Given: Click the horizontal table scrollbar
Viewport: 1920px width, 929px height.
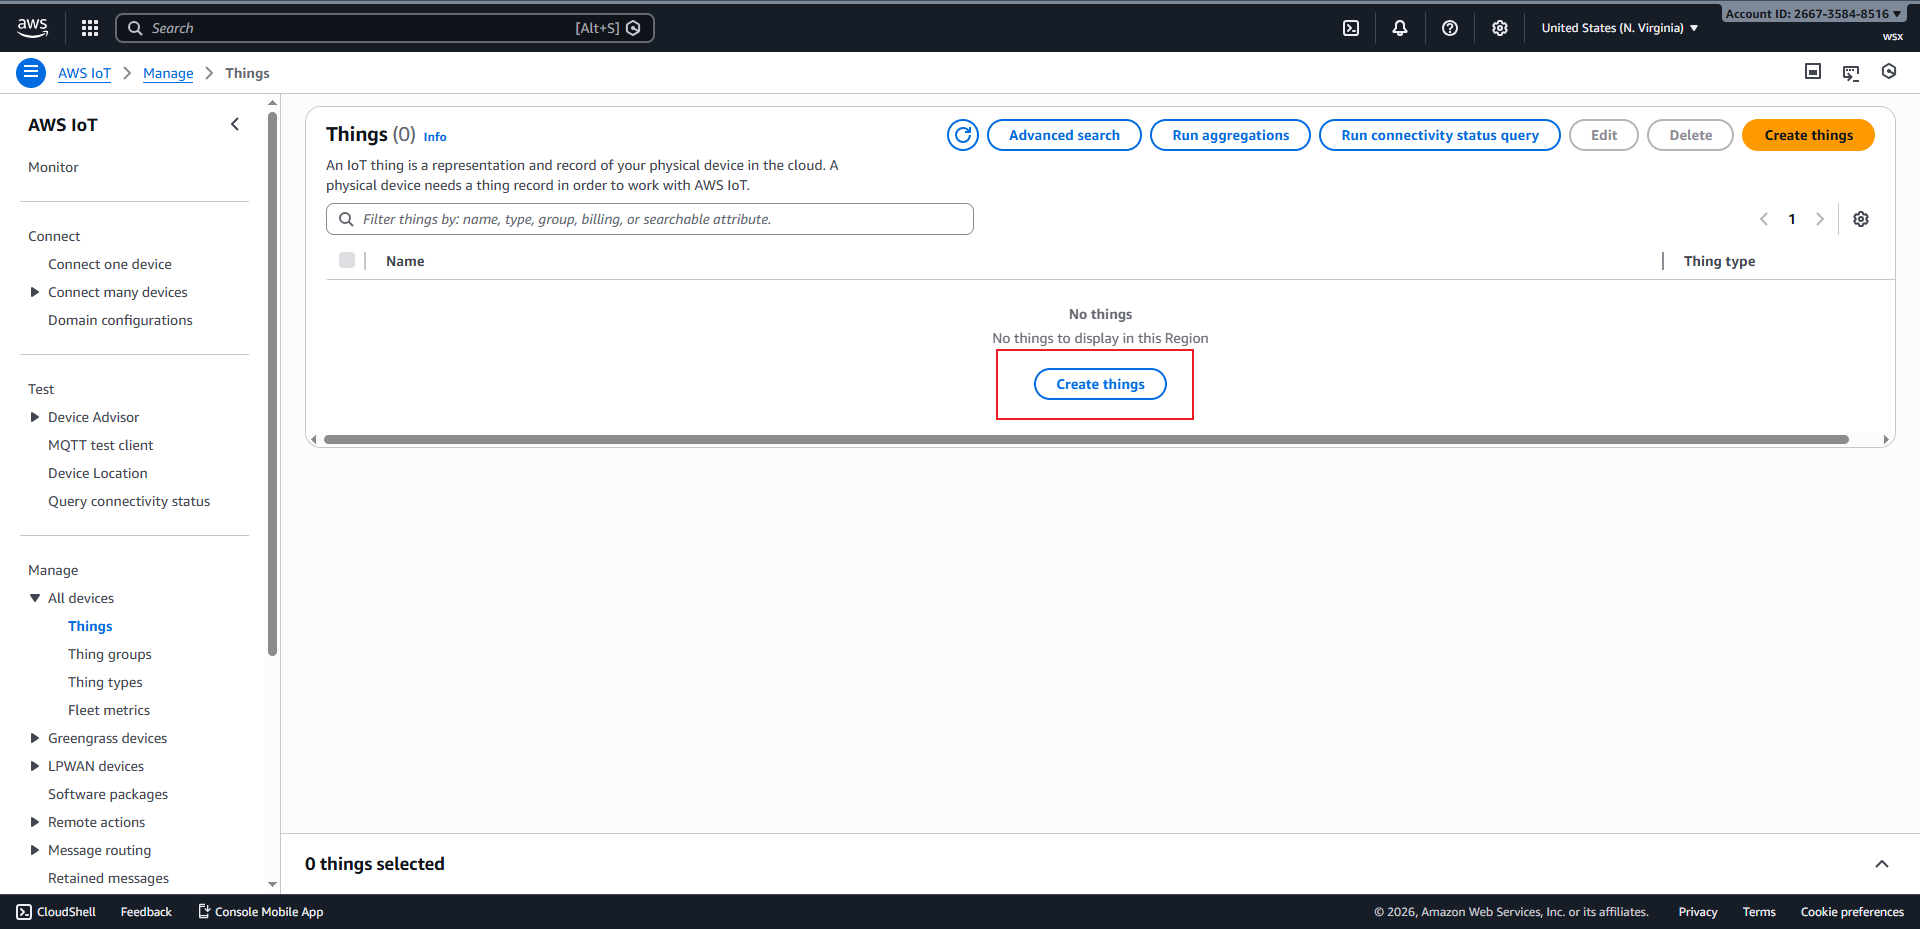Looking at the screenshot, I should 1085,439.
